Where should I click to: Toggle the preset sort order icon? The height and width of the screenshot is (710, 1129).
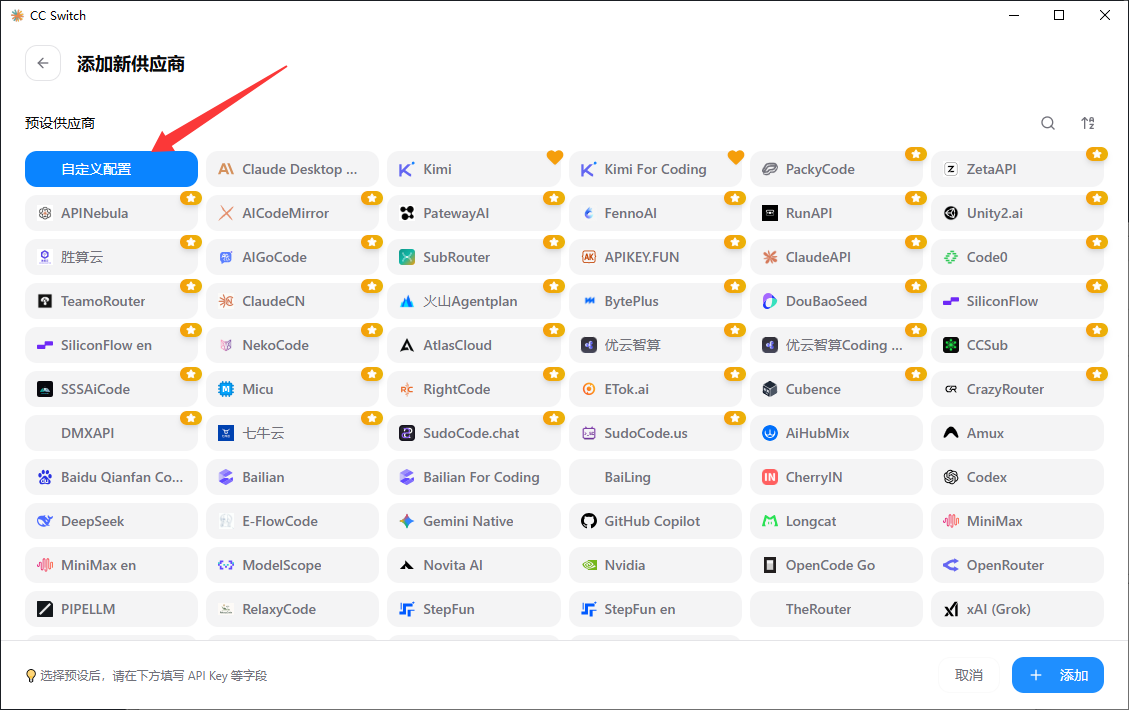1088,123
